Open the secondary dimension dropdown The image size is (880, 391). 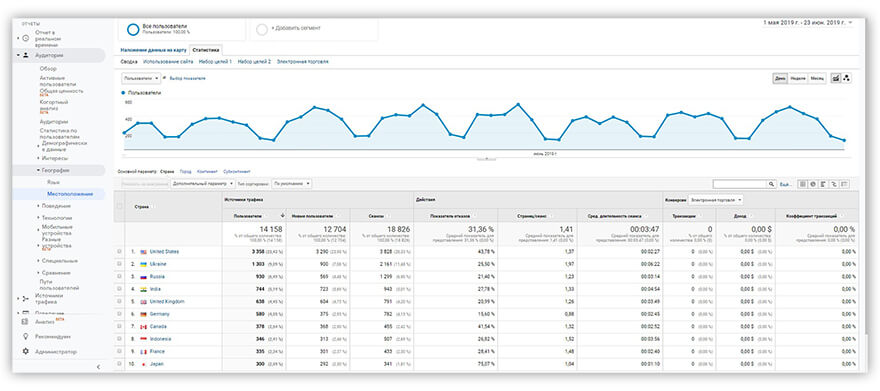point(203,184)
